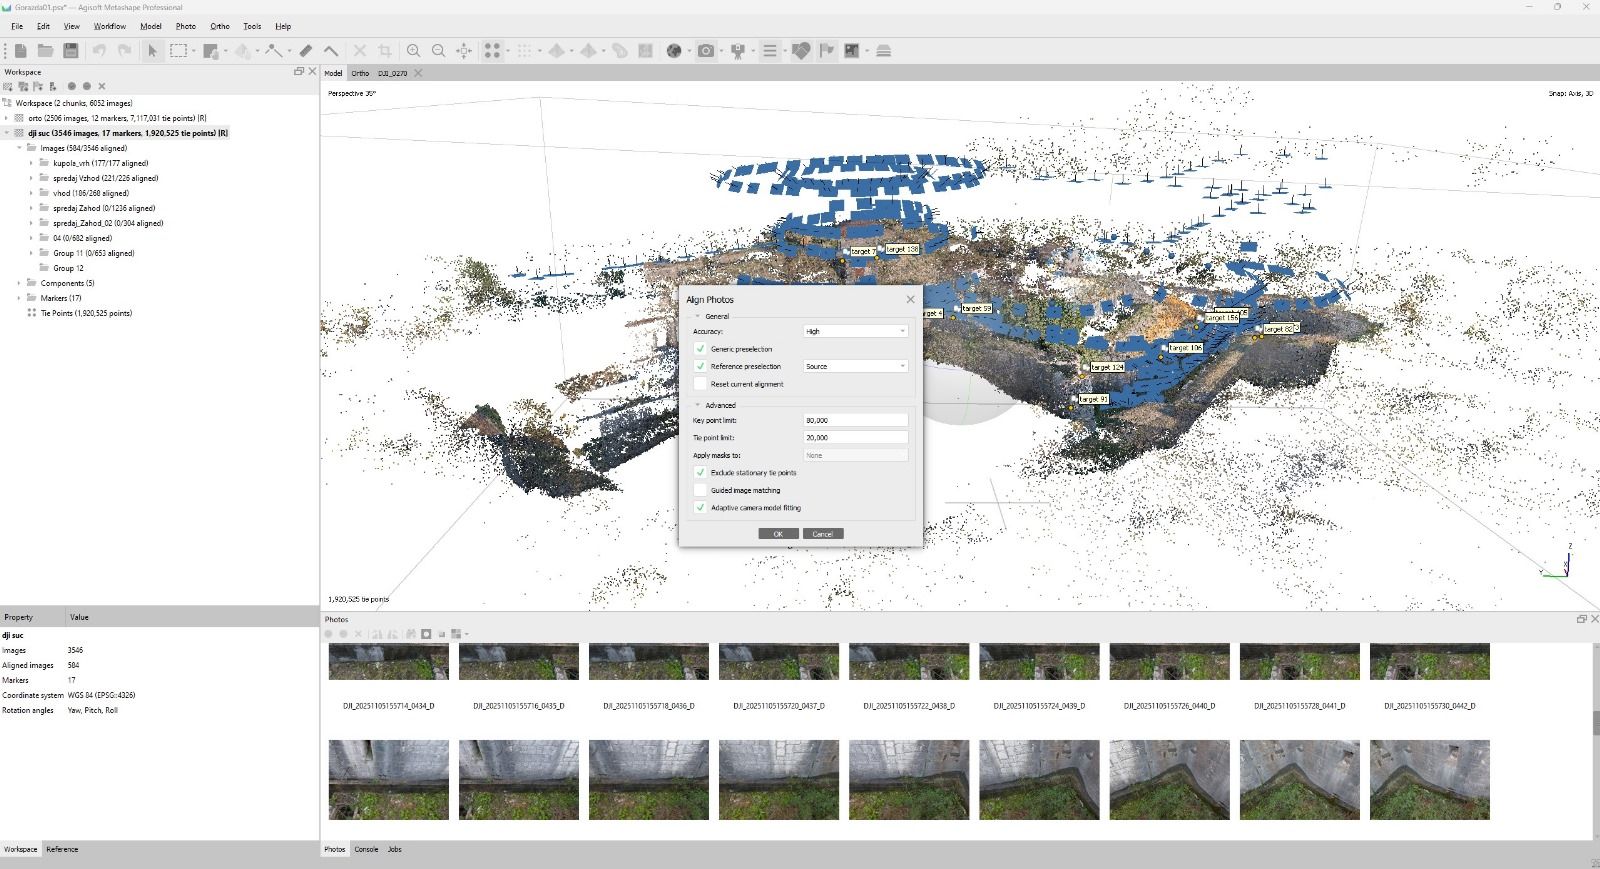Click the open project folder icon

45,51
